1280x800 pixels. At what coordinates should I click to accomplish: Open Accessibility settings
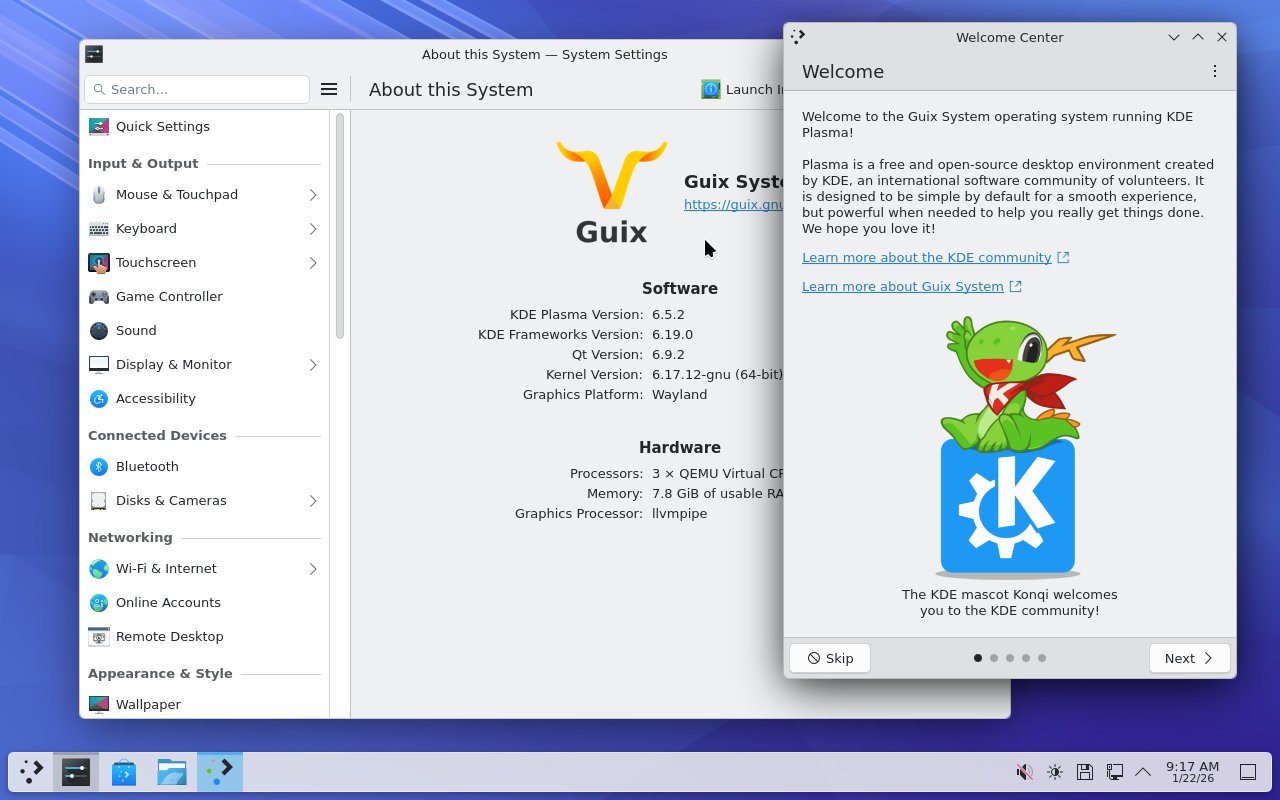tap(155, 398)
